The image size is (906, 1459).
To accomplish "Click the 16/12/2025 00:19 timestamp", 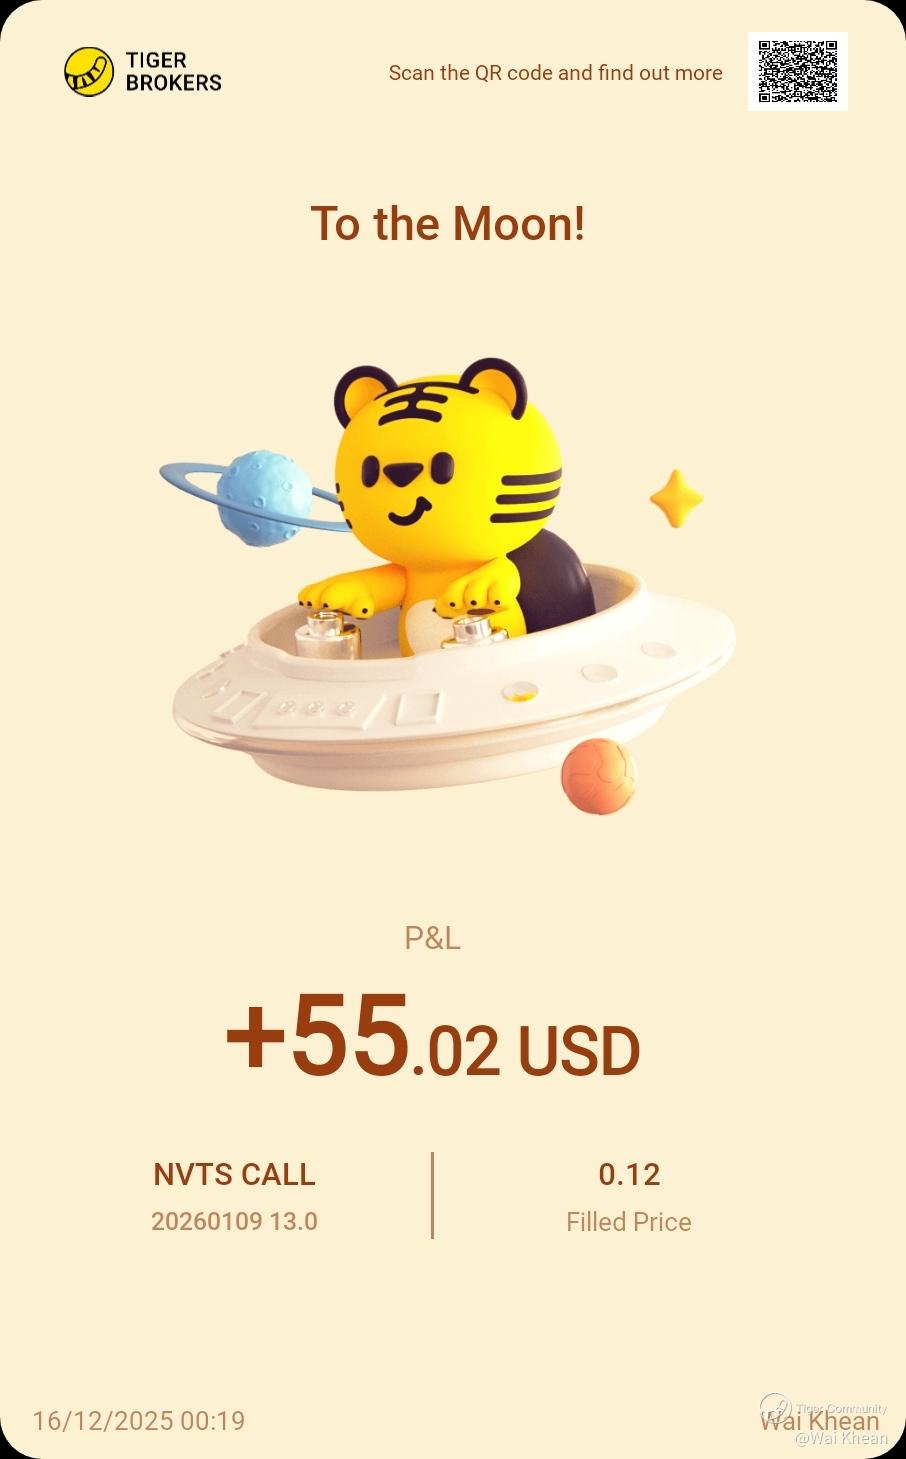I will click(x=139, y=1421).
